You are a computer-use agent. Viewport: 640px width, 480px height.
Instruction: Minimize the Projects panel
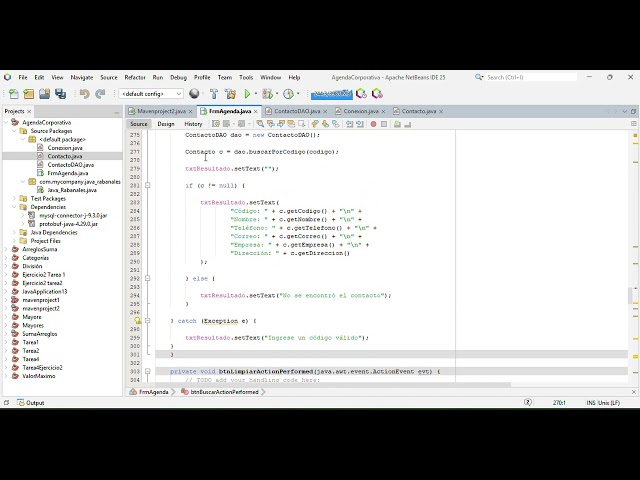tap(117, 111)
